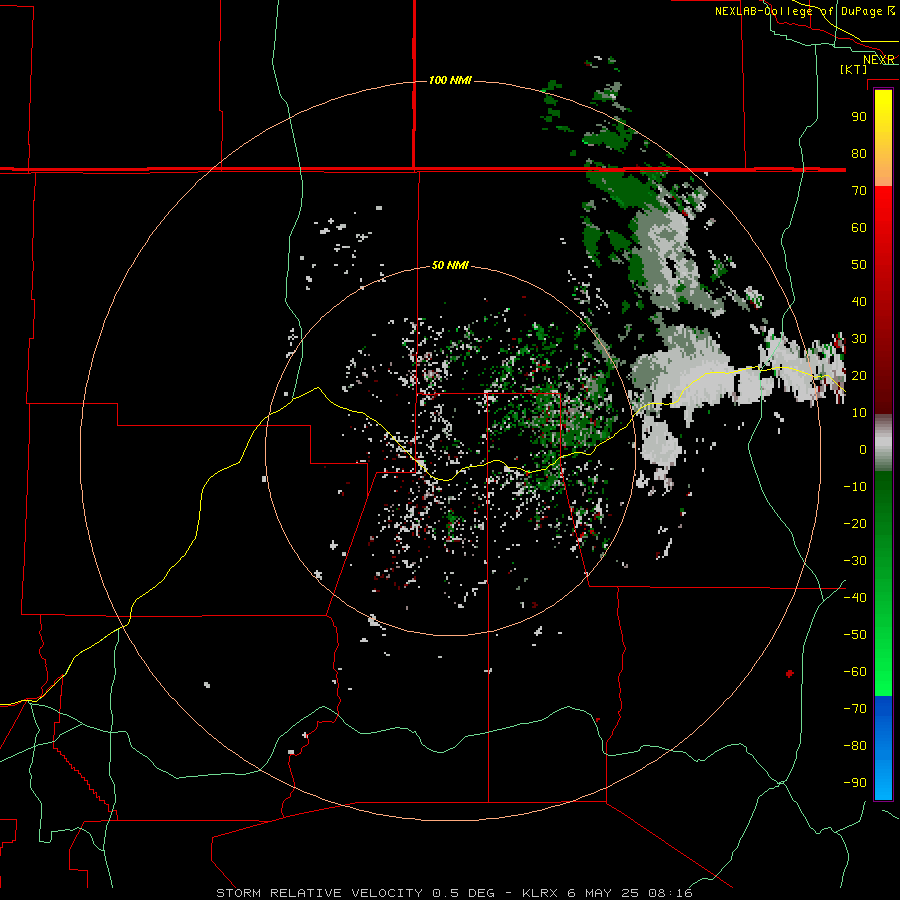Click the 'KLRX' radar site identifier
Image resolution: width=900 pixels, height=900 pixels.
[540, 893]
